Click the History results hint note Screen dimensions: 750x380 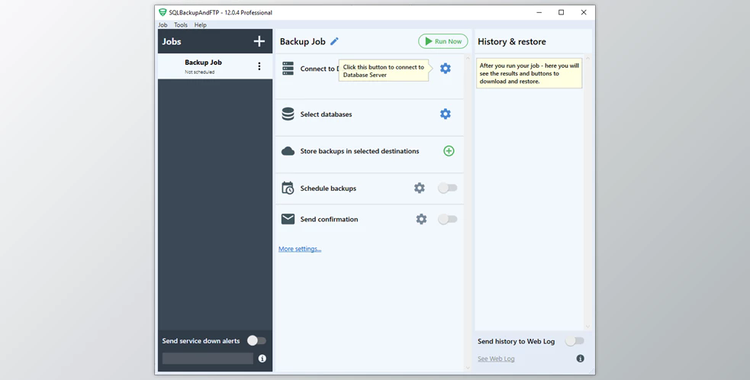(x=529, y=74)
